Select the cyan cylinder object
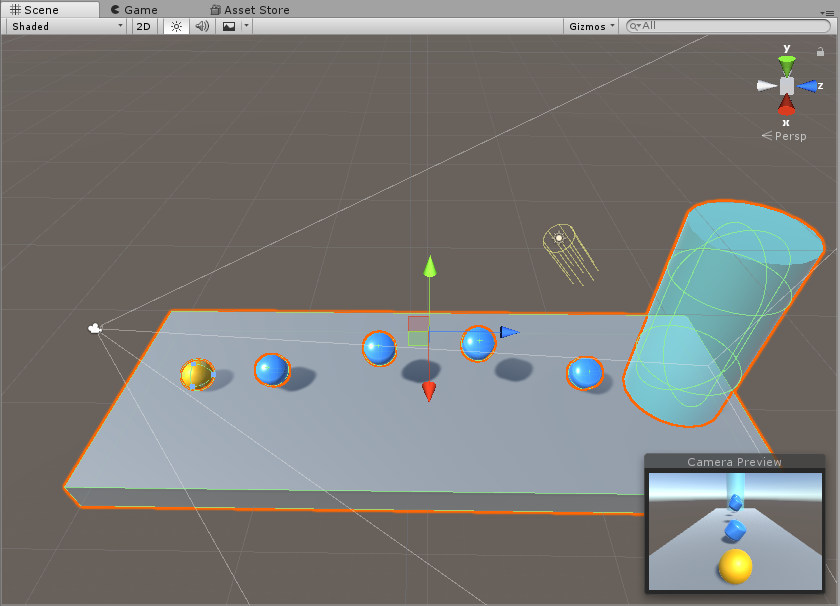The height and width of the screenshot is (606, 840). 723,313
